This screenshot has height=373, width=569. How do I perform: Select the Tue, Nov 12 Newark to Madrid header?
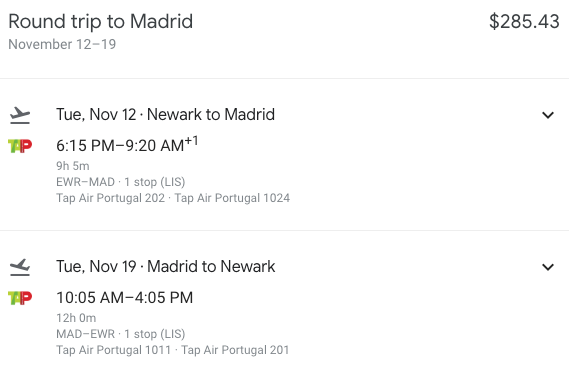165,115
